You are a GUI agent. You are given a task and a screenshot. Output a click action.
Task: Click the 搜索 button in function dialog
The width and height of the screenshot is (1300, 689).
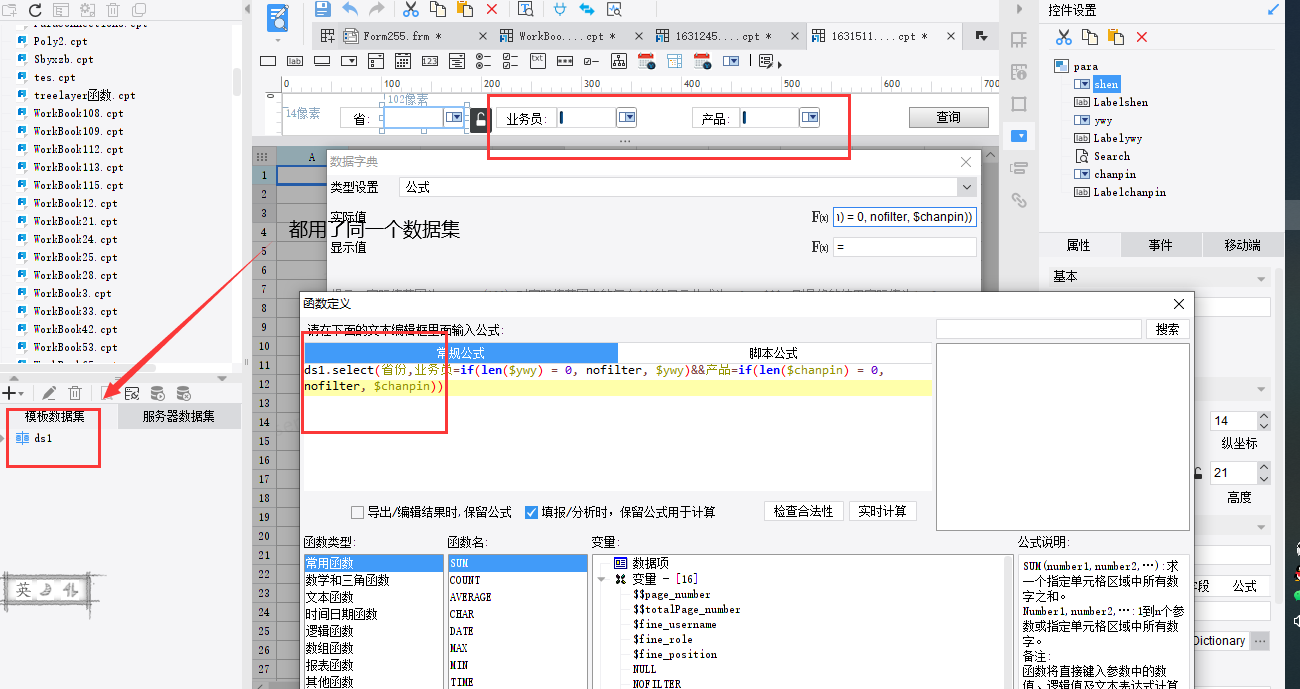1167,329
